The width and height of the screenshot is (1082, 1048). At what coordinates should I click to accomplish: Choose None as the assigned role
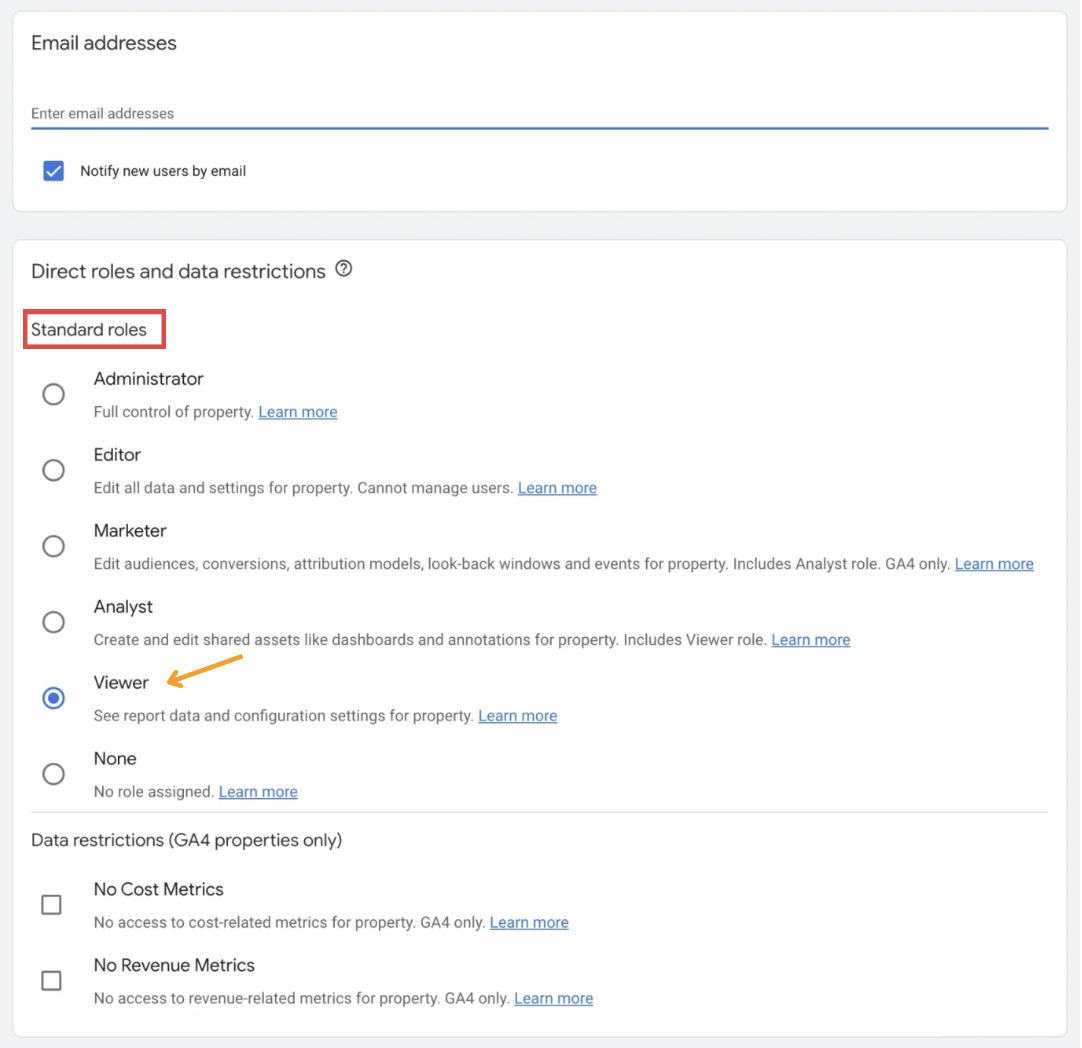pyautogui.click(x=53, y=774)
